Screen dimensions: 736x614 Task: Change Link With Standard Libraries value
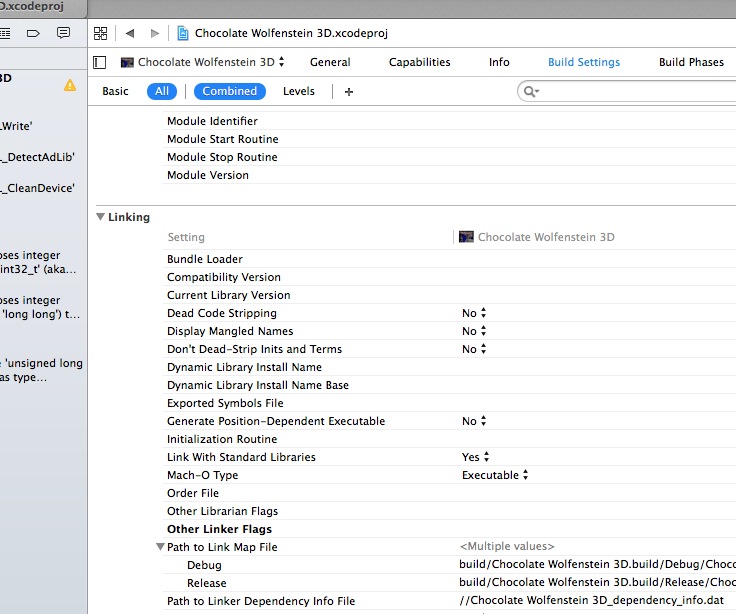(x=475, y=457)
